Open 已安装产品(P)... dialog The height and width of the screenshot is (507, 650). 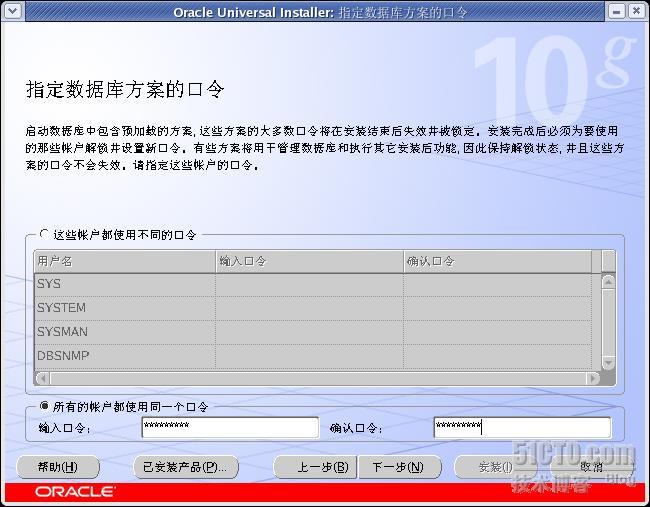pos(186,467)
